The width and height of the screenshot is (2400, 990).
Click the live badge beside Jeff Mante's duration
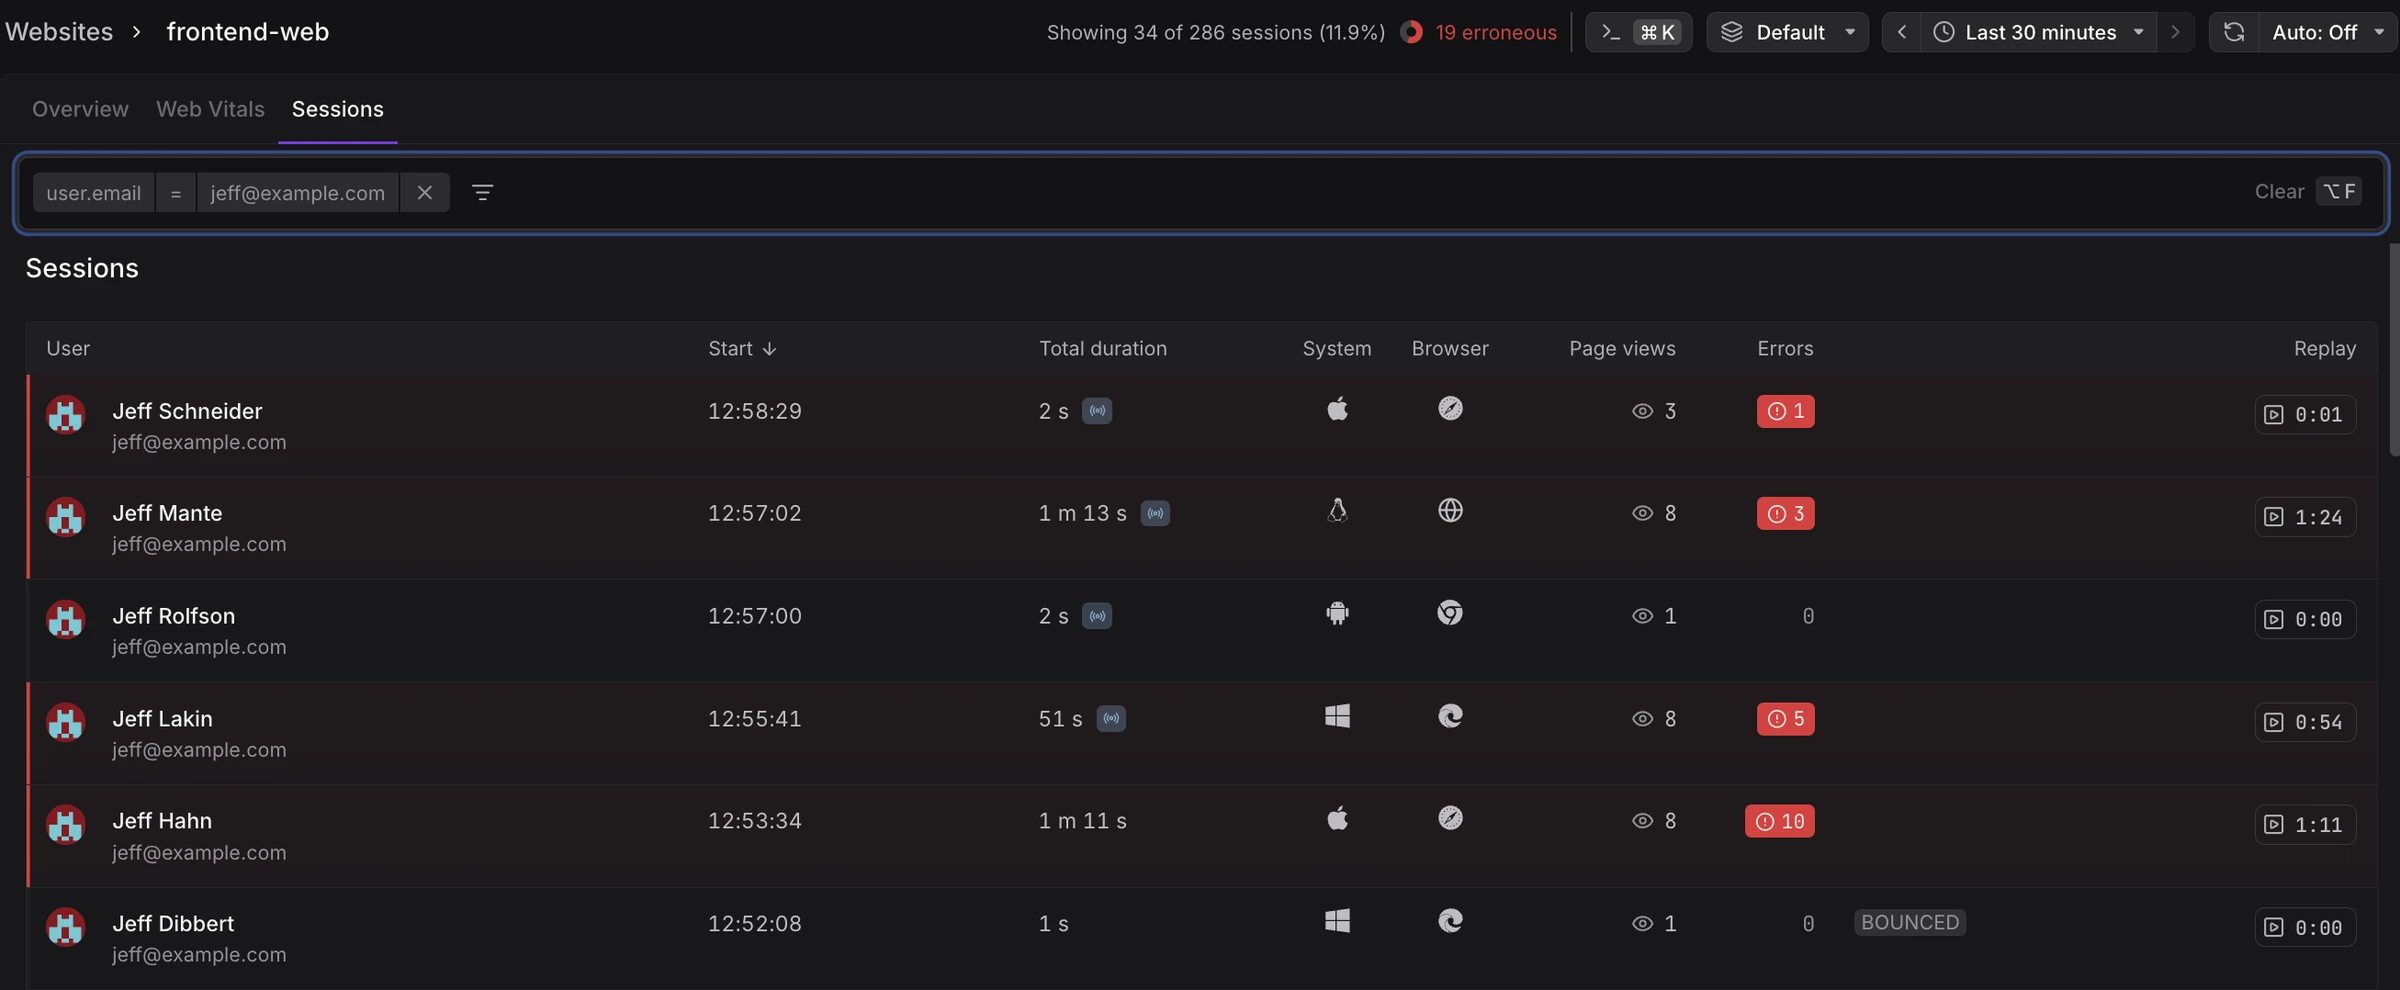tap(1155, 513)
